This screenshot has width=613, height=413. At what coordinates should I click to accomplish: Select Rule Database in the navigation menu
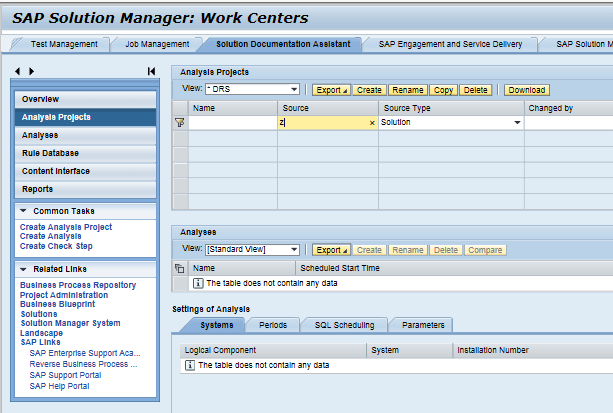(50, 153)
